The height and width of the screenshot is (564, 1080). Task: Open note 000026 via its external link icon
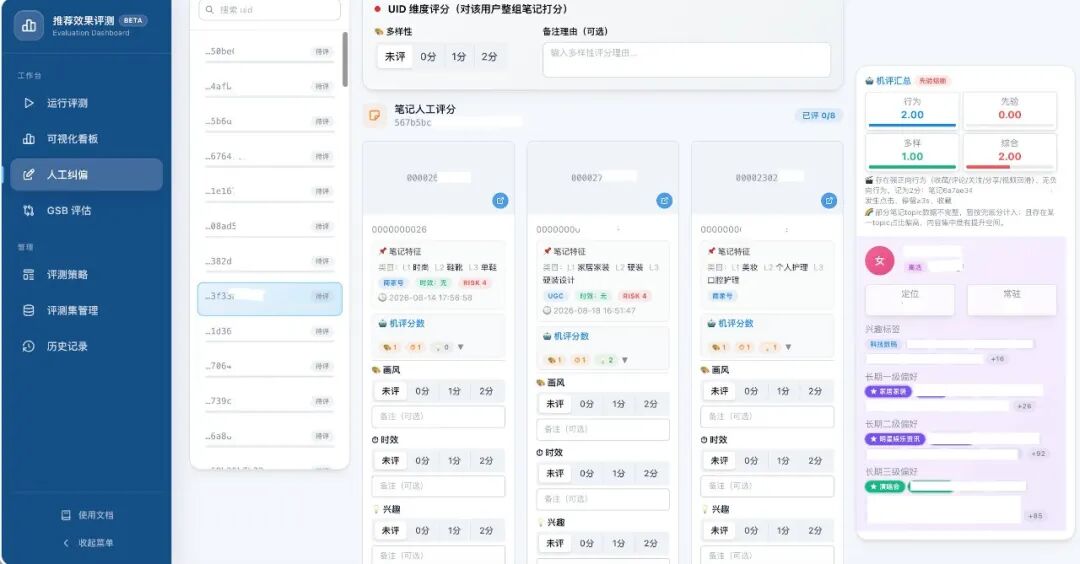point(500,200)
